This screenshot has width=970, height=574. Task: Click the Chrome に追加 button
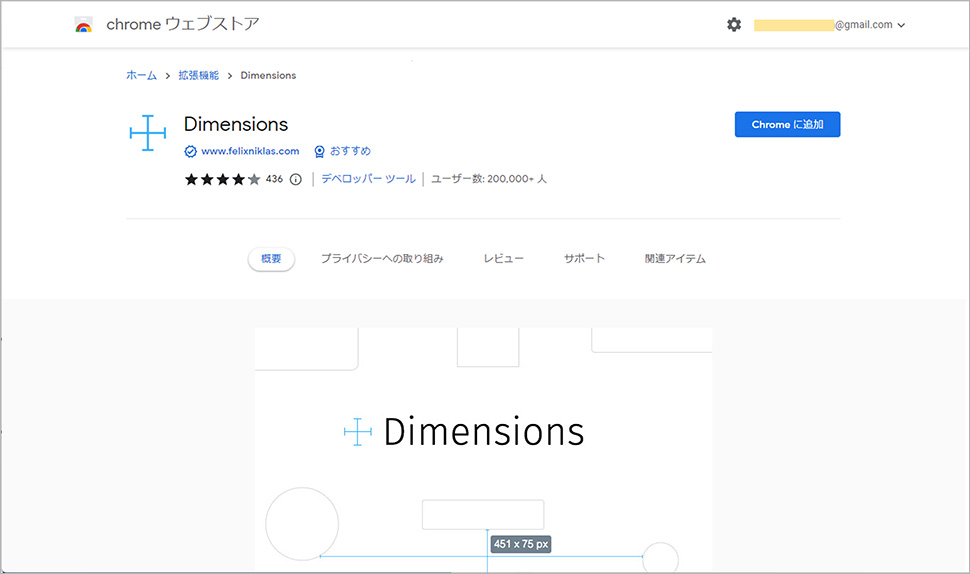tap(787, 124)
